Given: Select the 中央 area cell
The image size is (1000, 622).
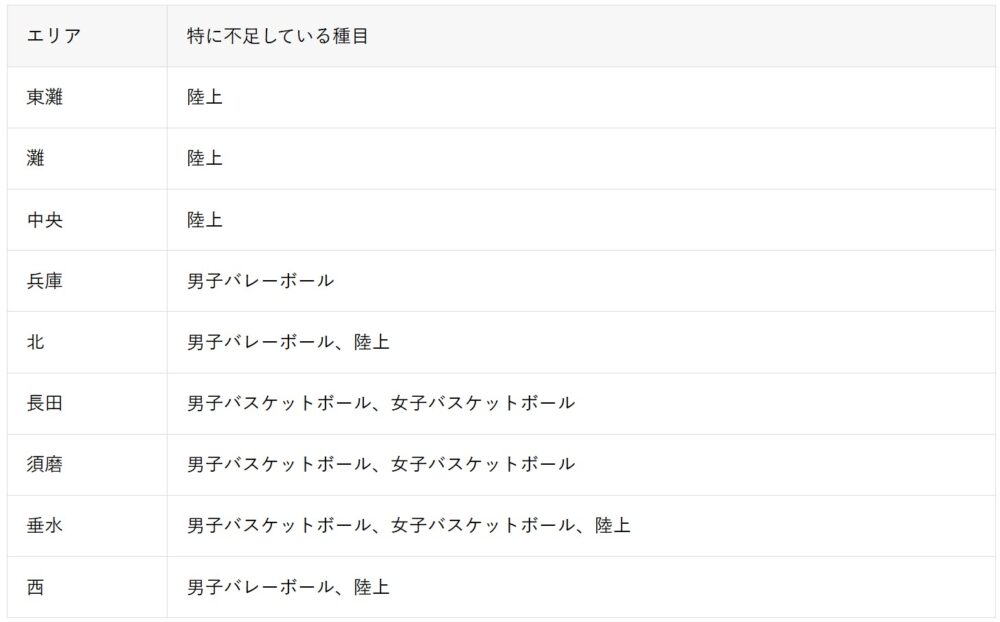Looking at the screenshot, I should [x=87, y=220].
